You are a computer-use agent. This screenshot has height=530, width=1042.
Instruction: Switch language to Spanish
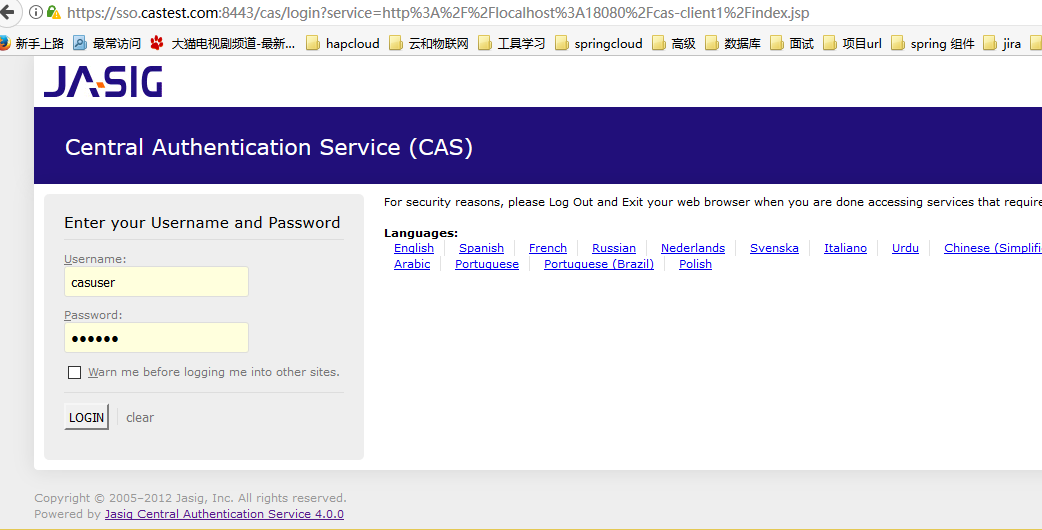pos(481,248)
